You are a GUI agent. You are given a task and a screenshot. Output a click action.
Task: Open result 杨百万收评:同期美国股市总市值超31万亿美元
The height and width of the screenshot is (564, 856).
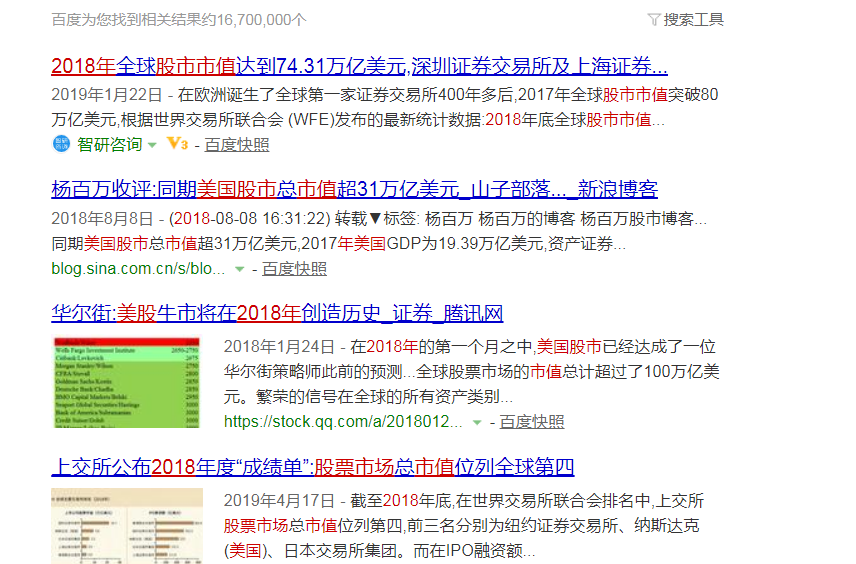[x=354, y=189]
